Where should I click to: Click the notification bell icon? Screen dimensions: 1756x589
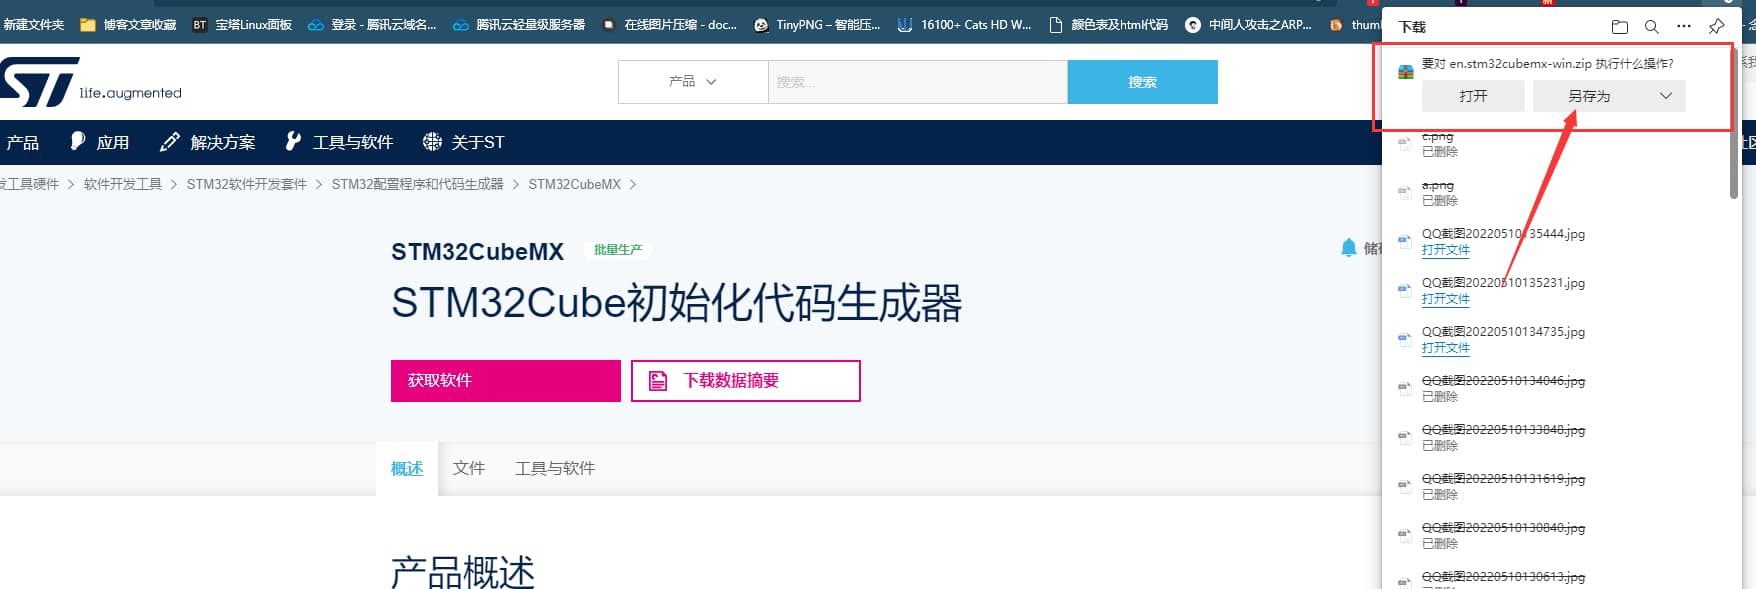pyautogui.click(x=1348, y=248)
